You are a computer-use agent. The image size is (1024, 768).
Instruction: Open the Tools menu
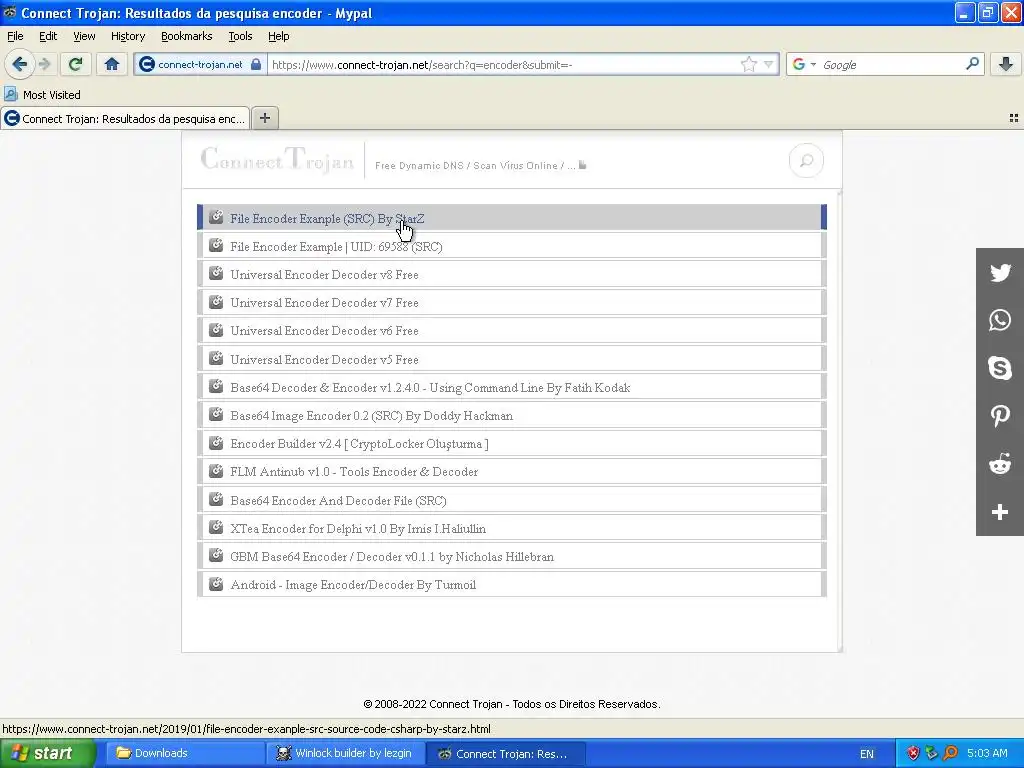pyautogui.click(x=240, y=36)
